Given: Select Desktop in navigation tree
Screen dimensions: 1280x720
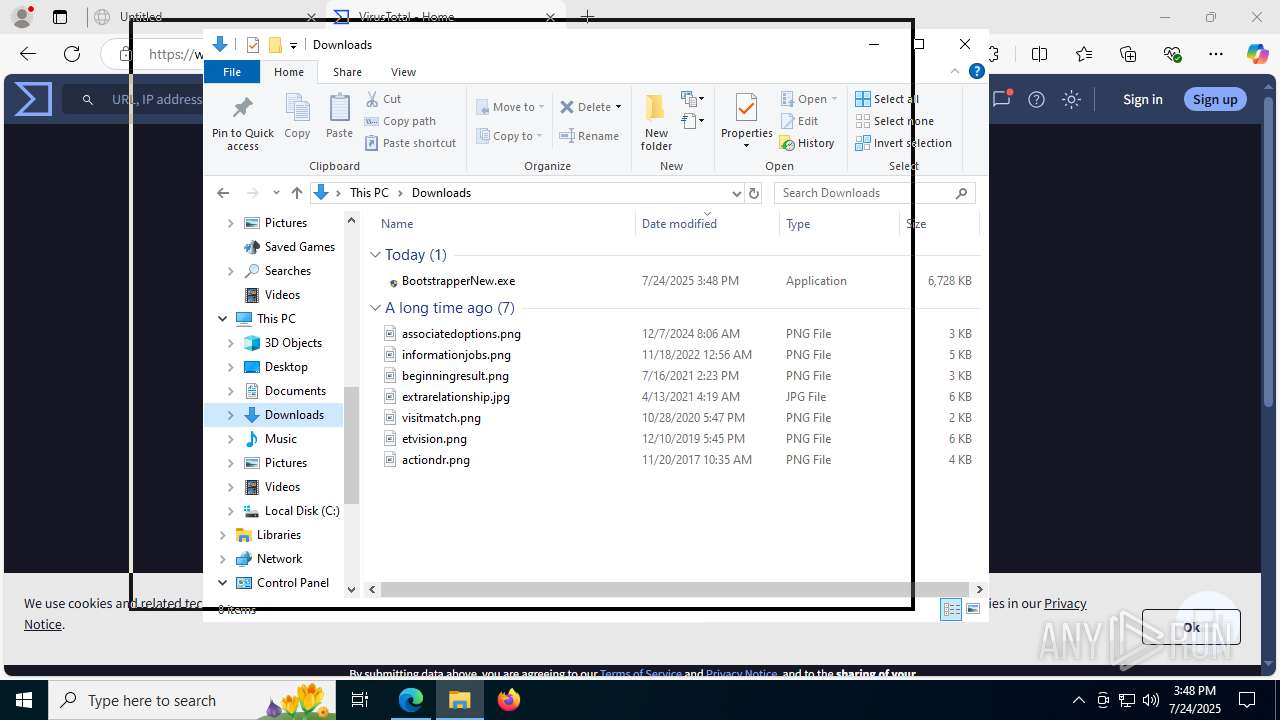Looking at the screenshot, I should point(286,367).
